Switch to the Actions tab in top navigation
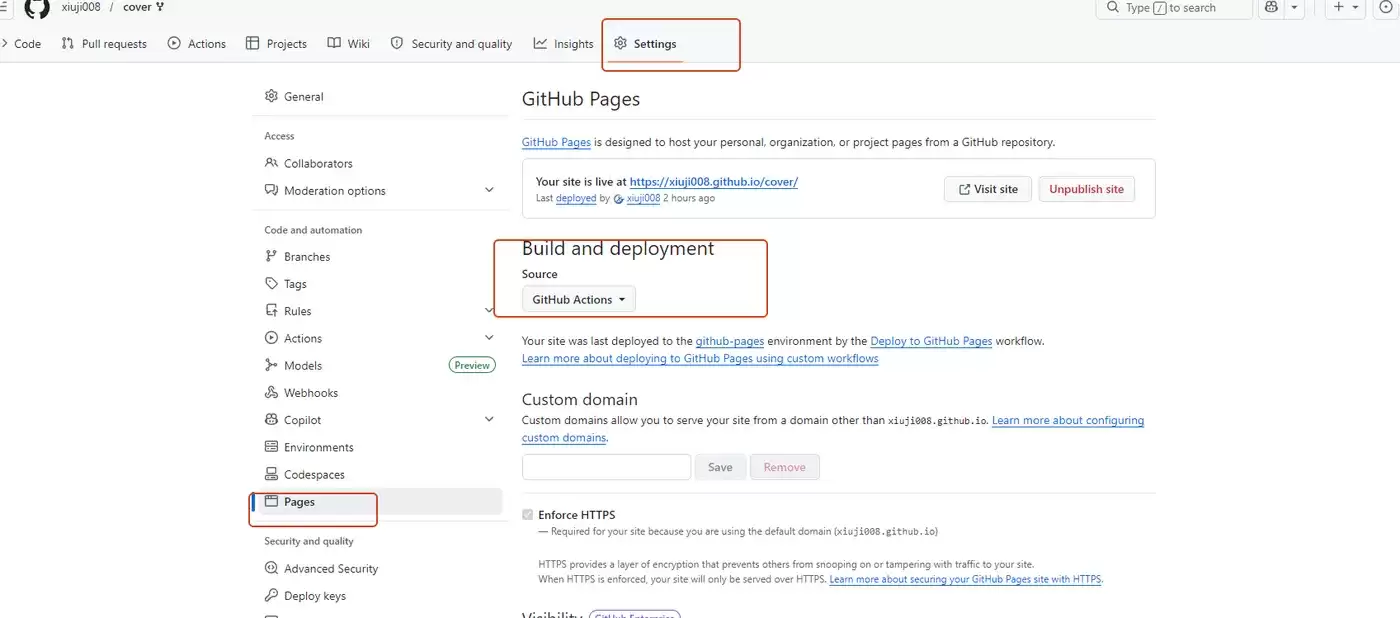 tap(197, 43)
